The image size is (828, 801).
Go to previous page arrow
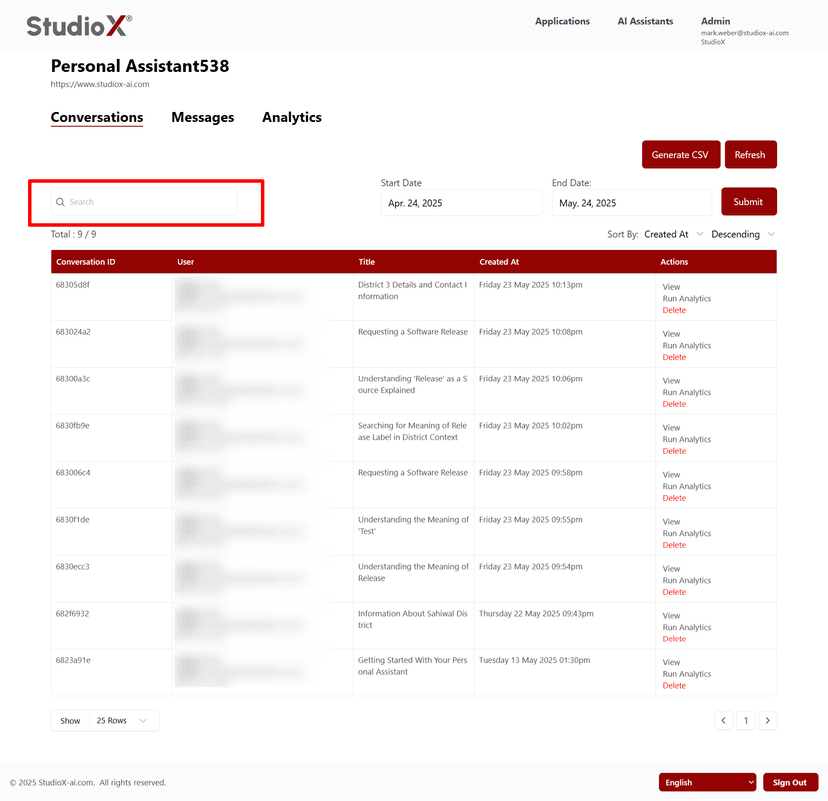(724, 720)
